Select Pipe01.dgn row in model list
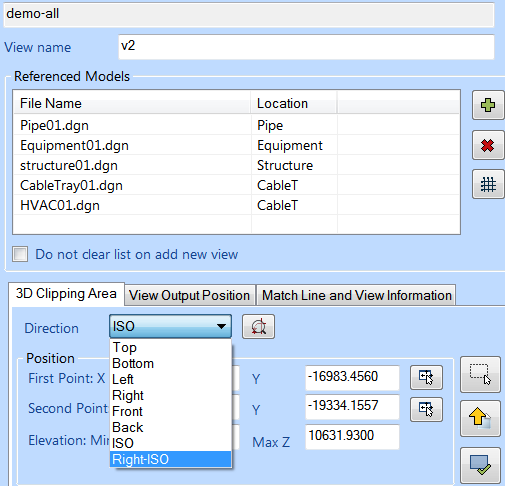Screen dimensions: 505x486 [x=236, y=125]
